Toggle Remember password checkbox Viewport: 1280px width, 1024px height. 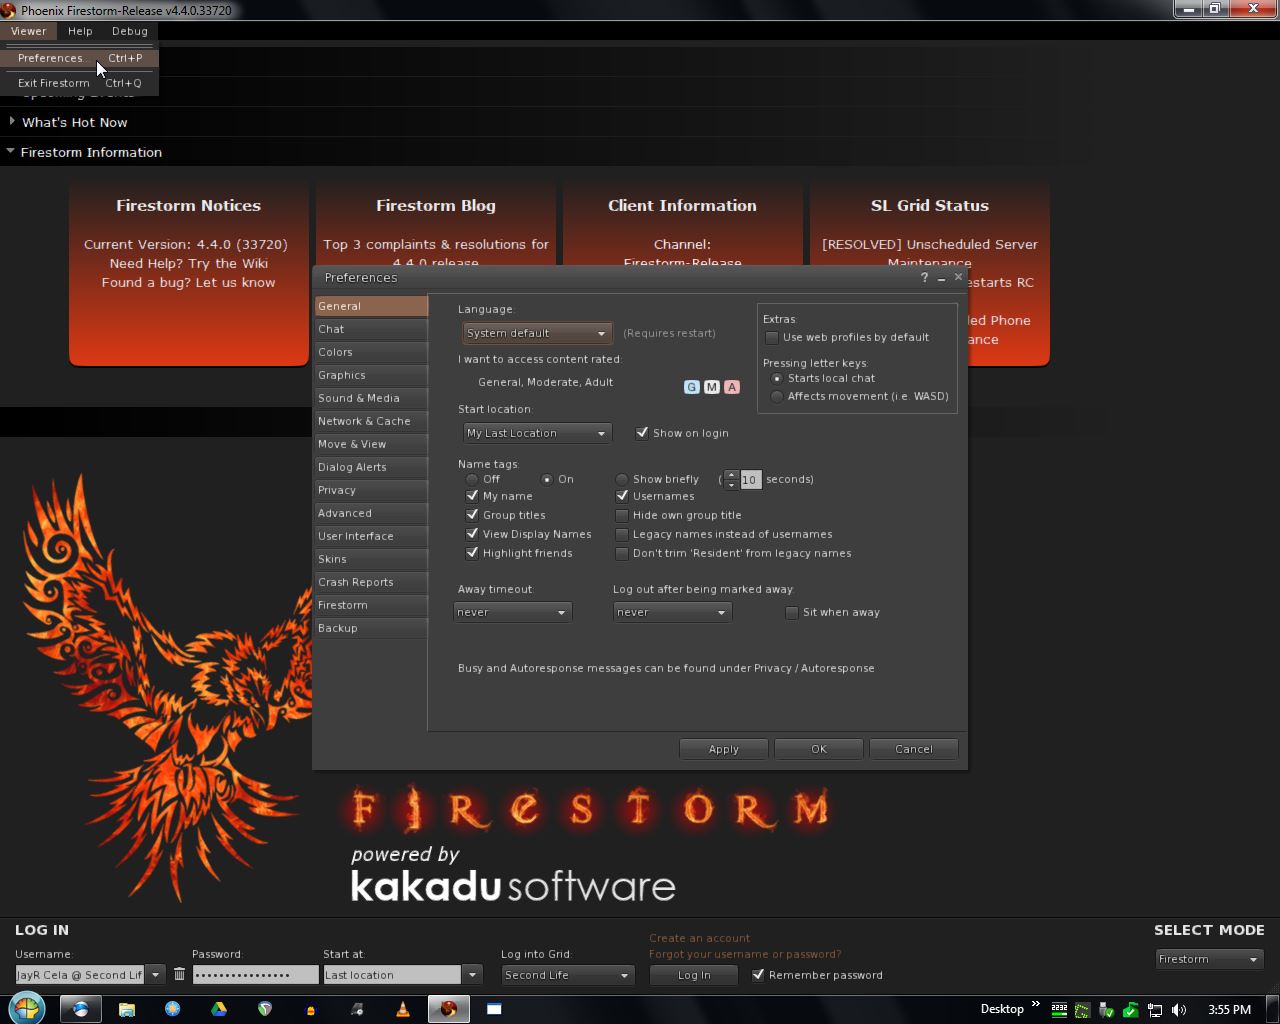tap(758, 975)
